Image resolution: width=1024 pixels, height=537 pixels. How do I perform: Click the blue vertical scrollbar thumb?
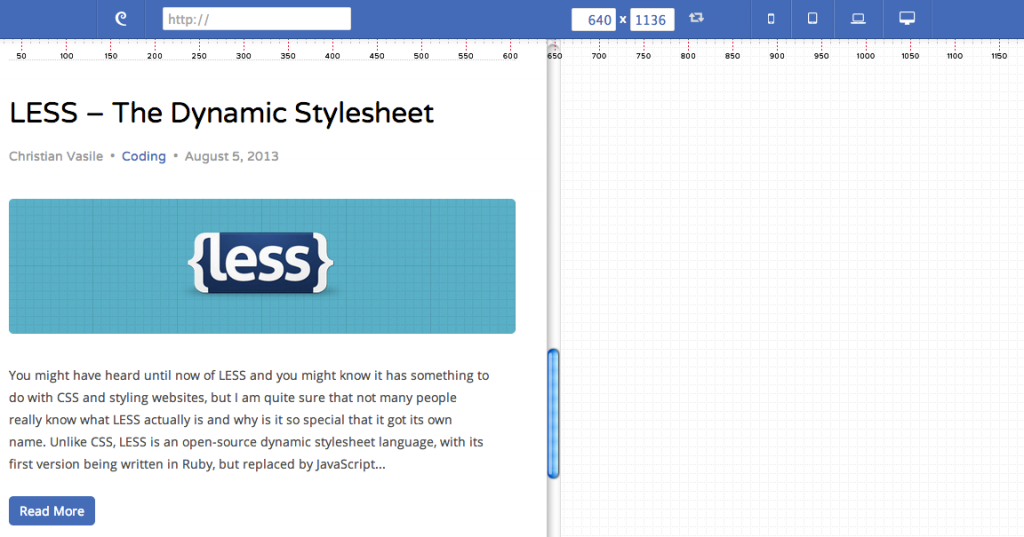click(553, 414)
